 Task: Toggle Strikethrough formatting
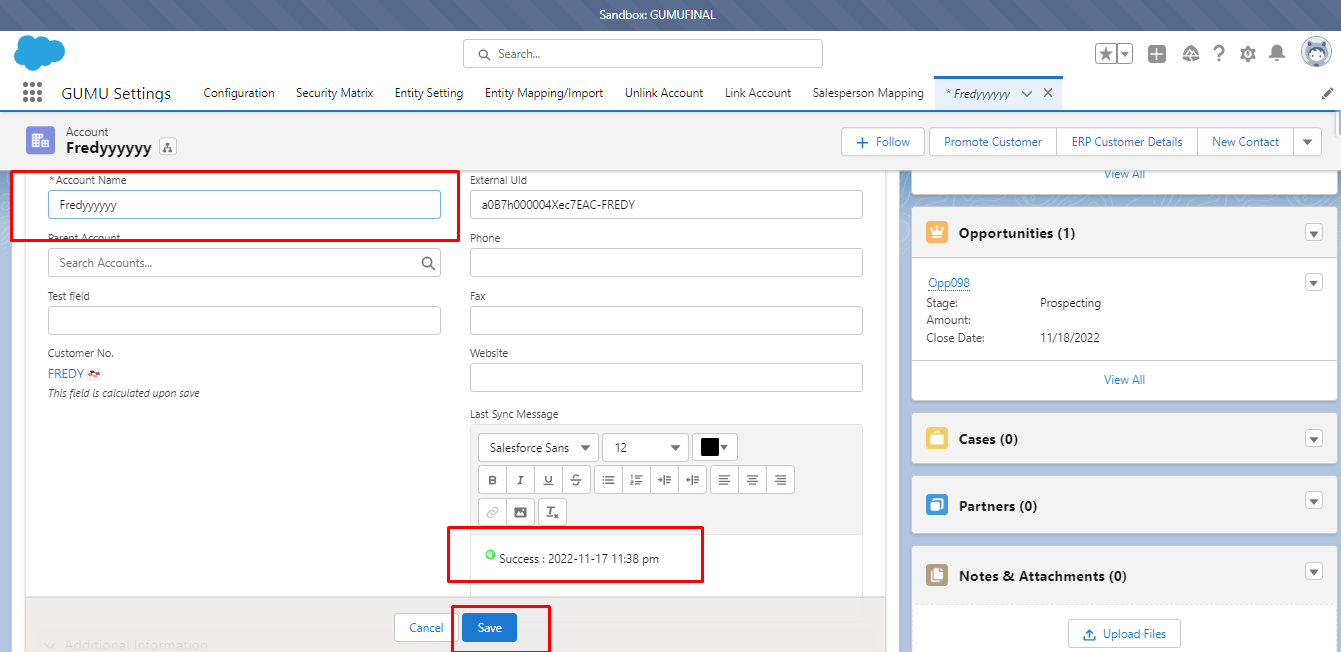[576, 480]
